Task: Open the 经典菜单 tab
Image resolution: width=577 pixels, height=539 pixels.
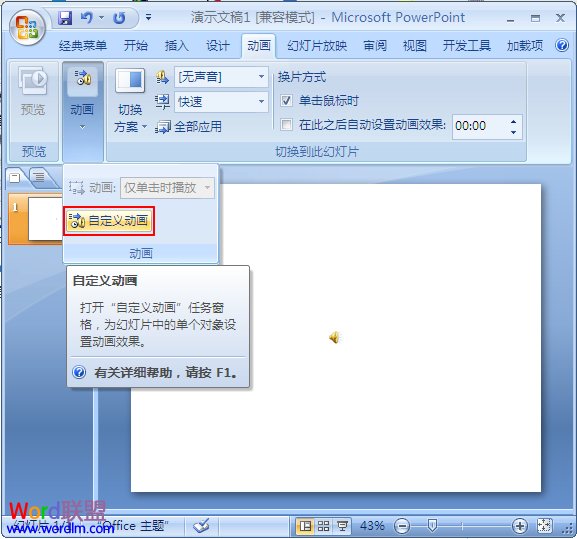Action: pyautogui.click(x=83, y=46)
